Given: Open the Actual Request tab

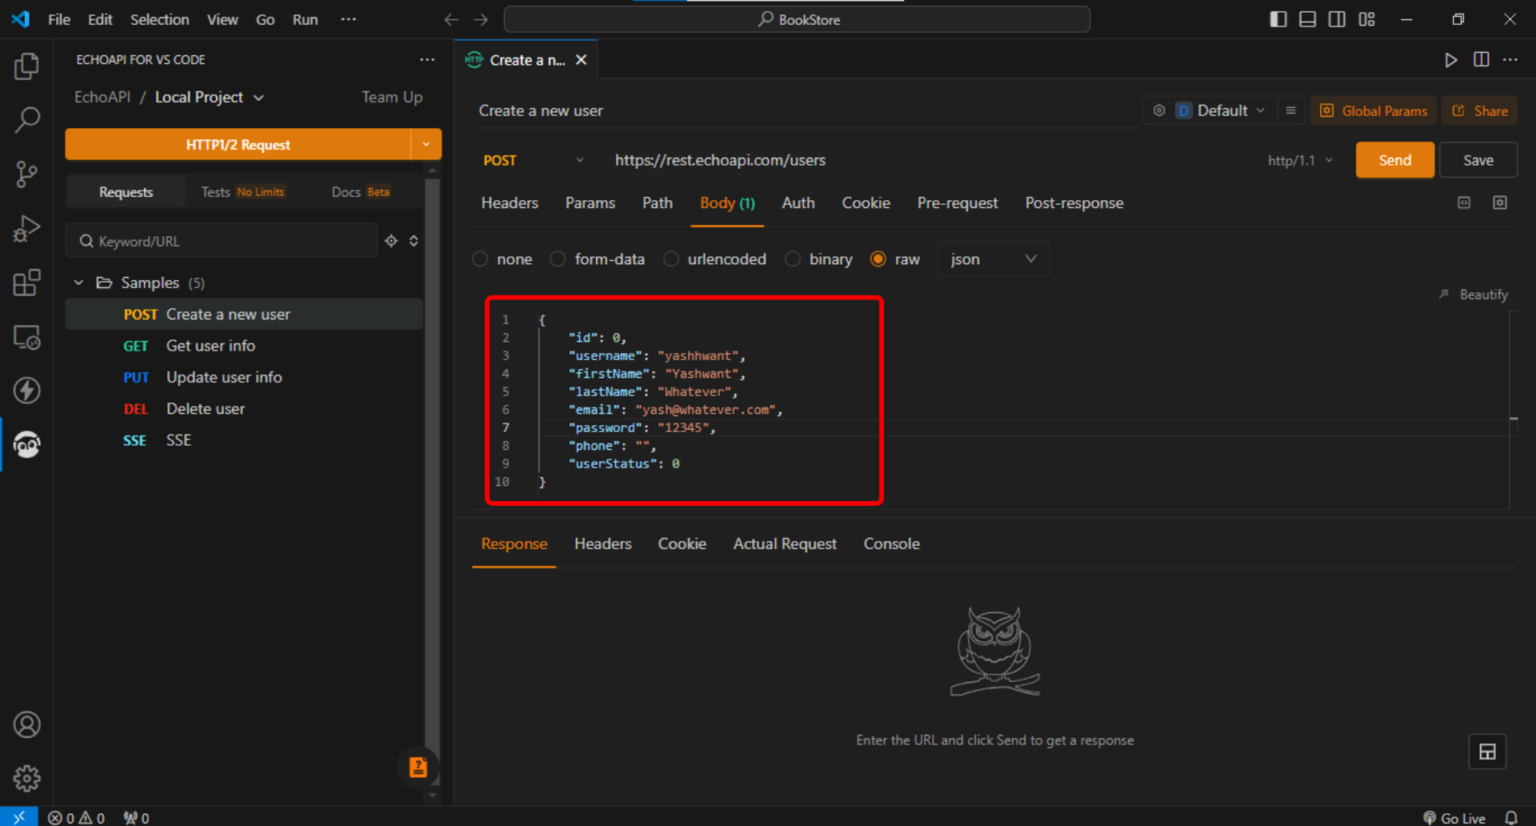Looking at the screenshot, I should 785,544.
